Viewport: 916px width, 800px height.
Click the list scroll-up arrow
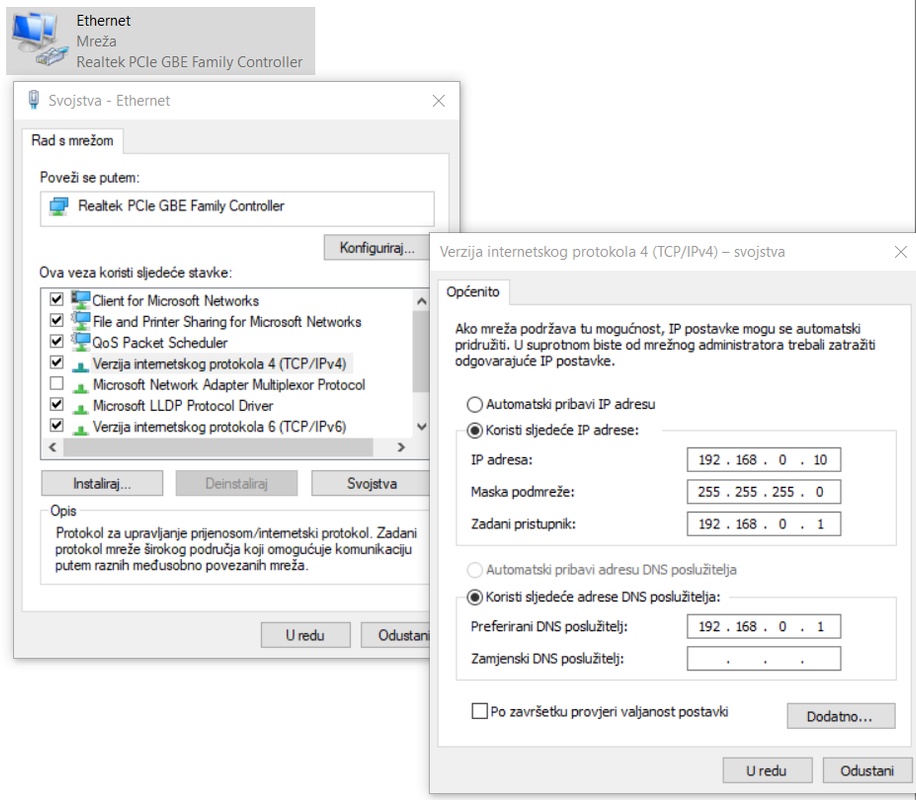[421, 301]
